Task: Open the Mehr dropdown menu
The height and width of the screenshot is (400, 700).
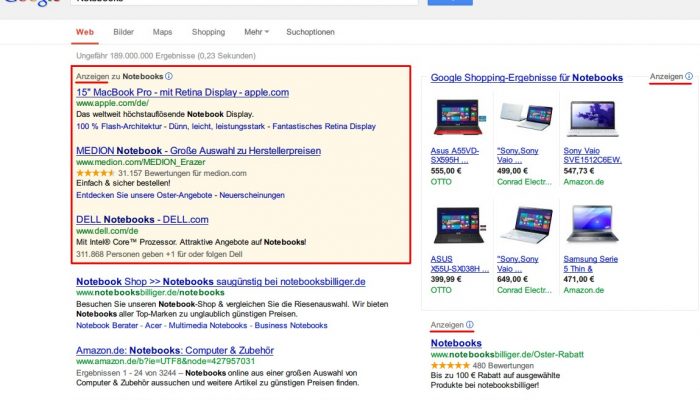Action: (256, 32)
